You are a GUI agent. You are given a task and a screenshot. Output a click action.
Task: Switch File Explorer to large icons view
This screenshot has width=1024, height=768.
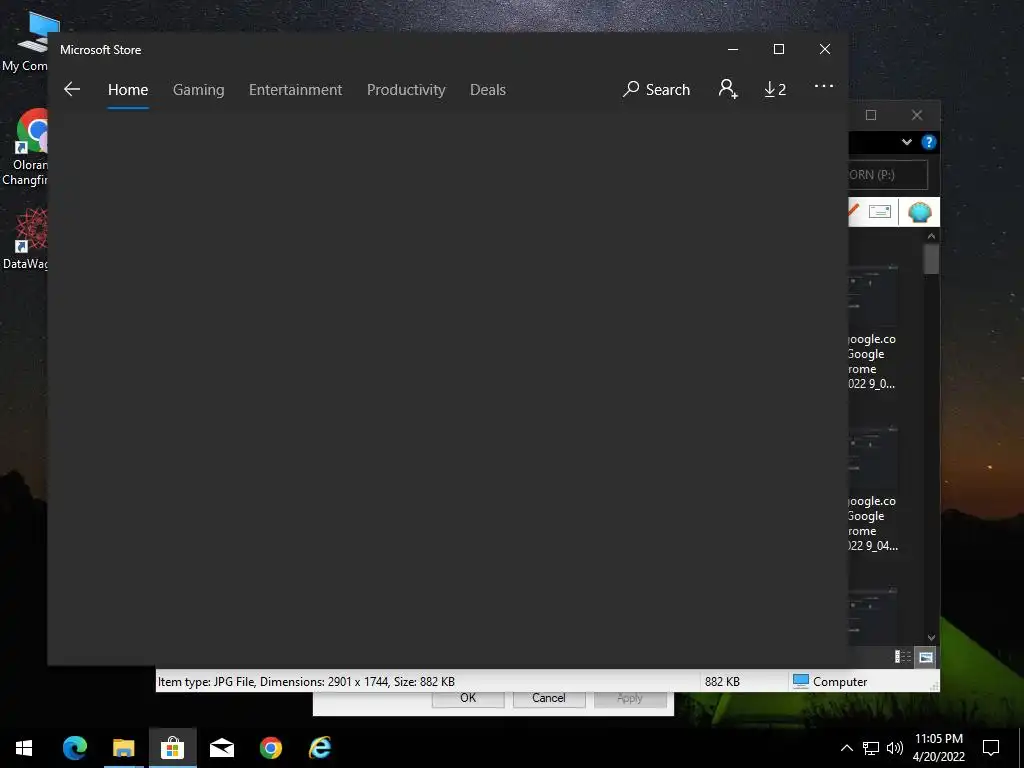(x=925, y=657)
